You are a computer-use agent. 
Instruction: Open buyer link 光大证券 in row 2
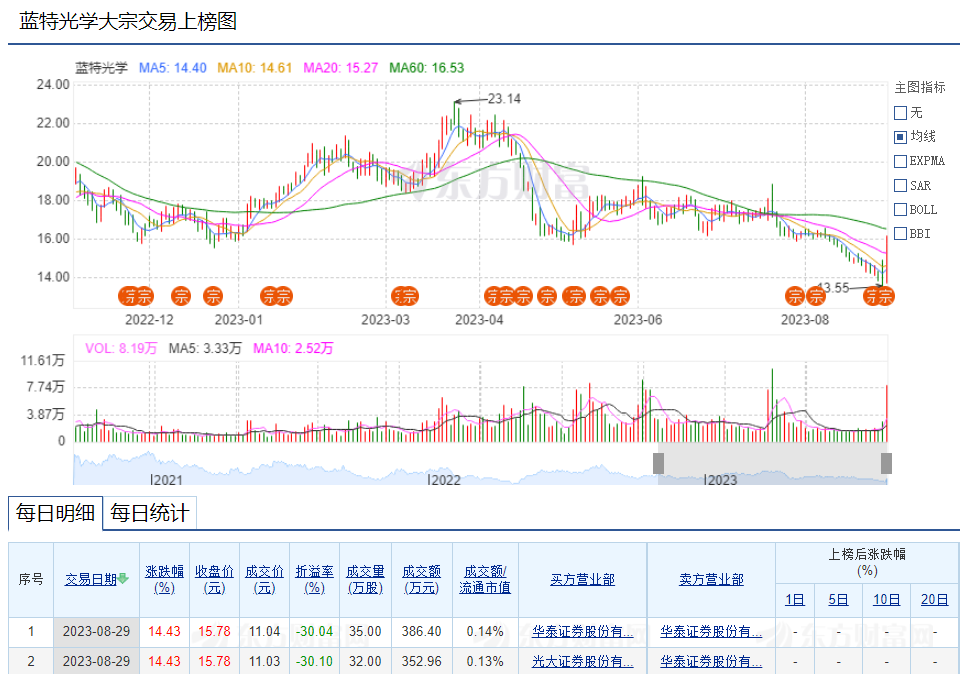[582, 661]
